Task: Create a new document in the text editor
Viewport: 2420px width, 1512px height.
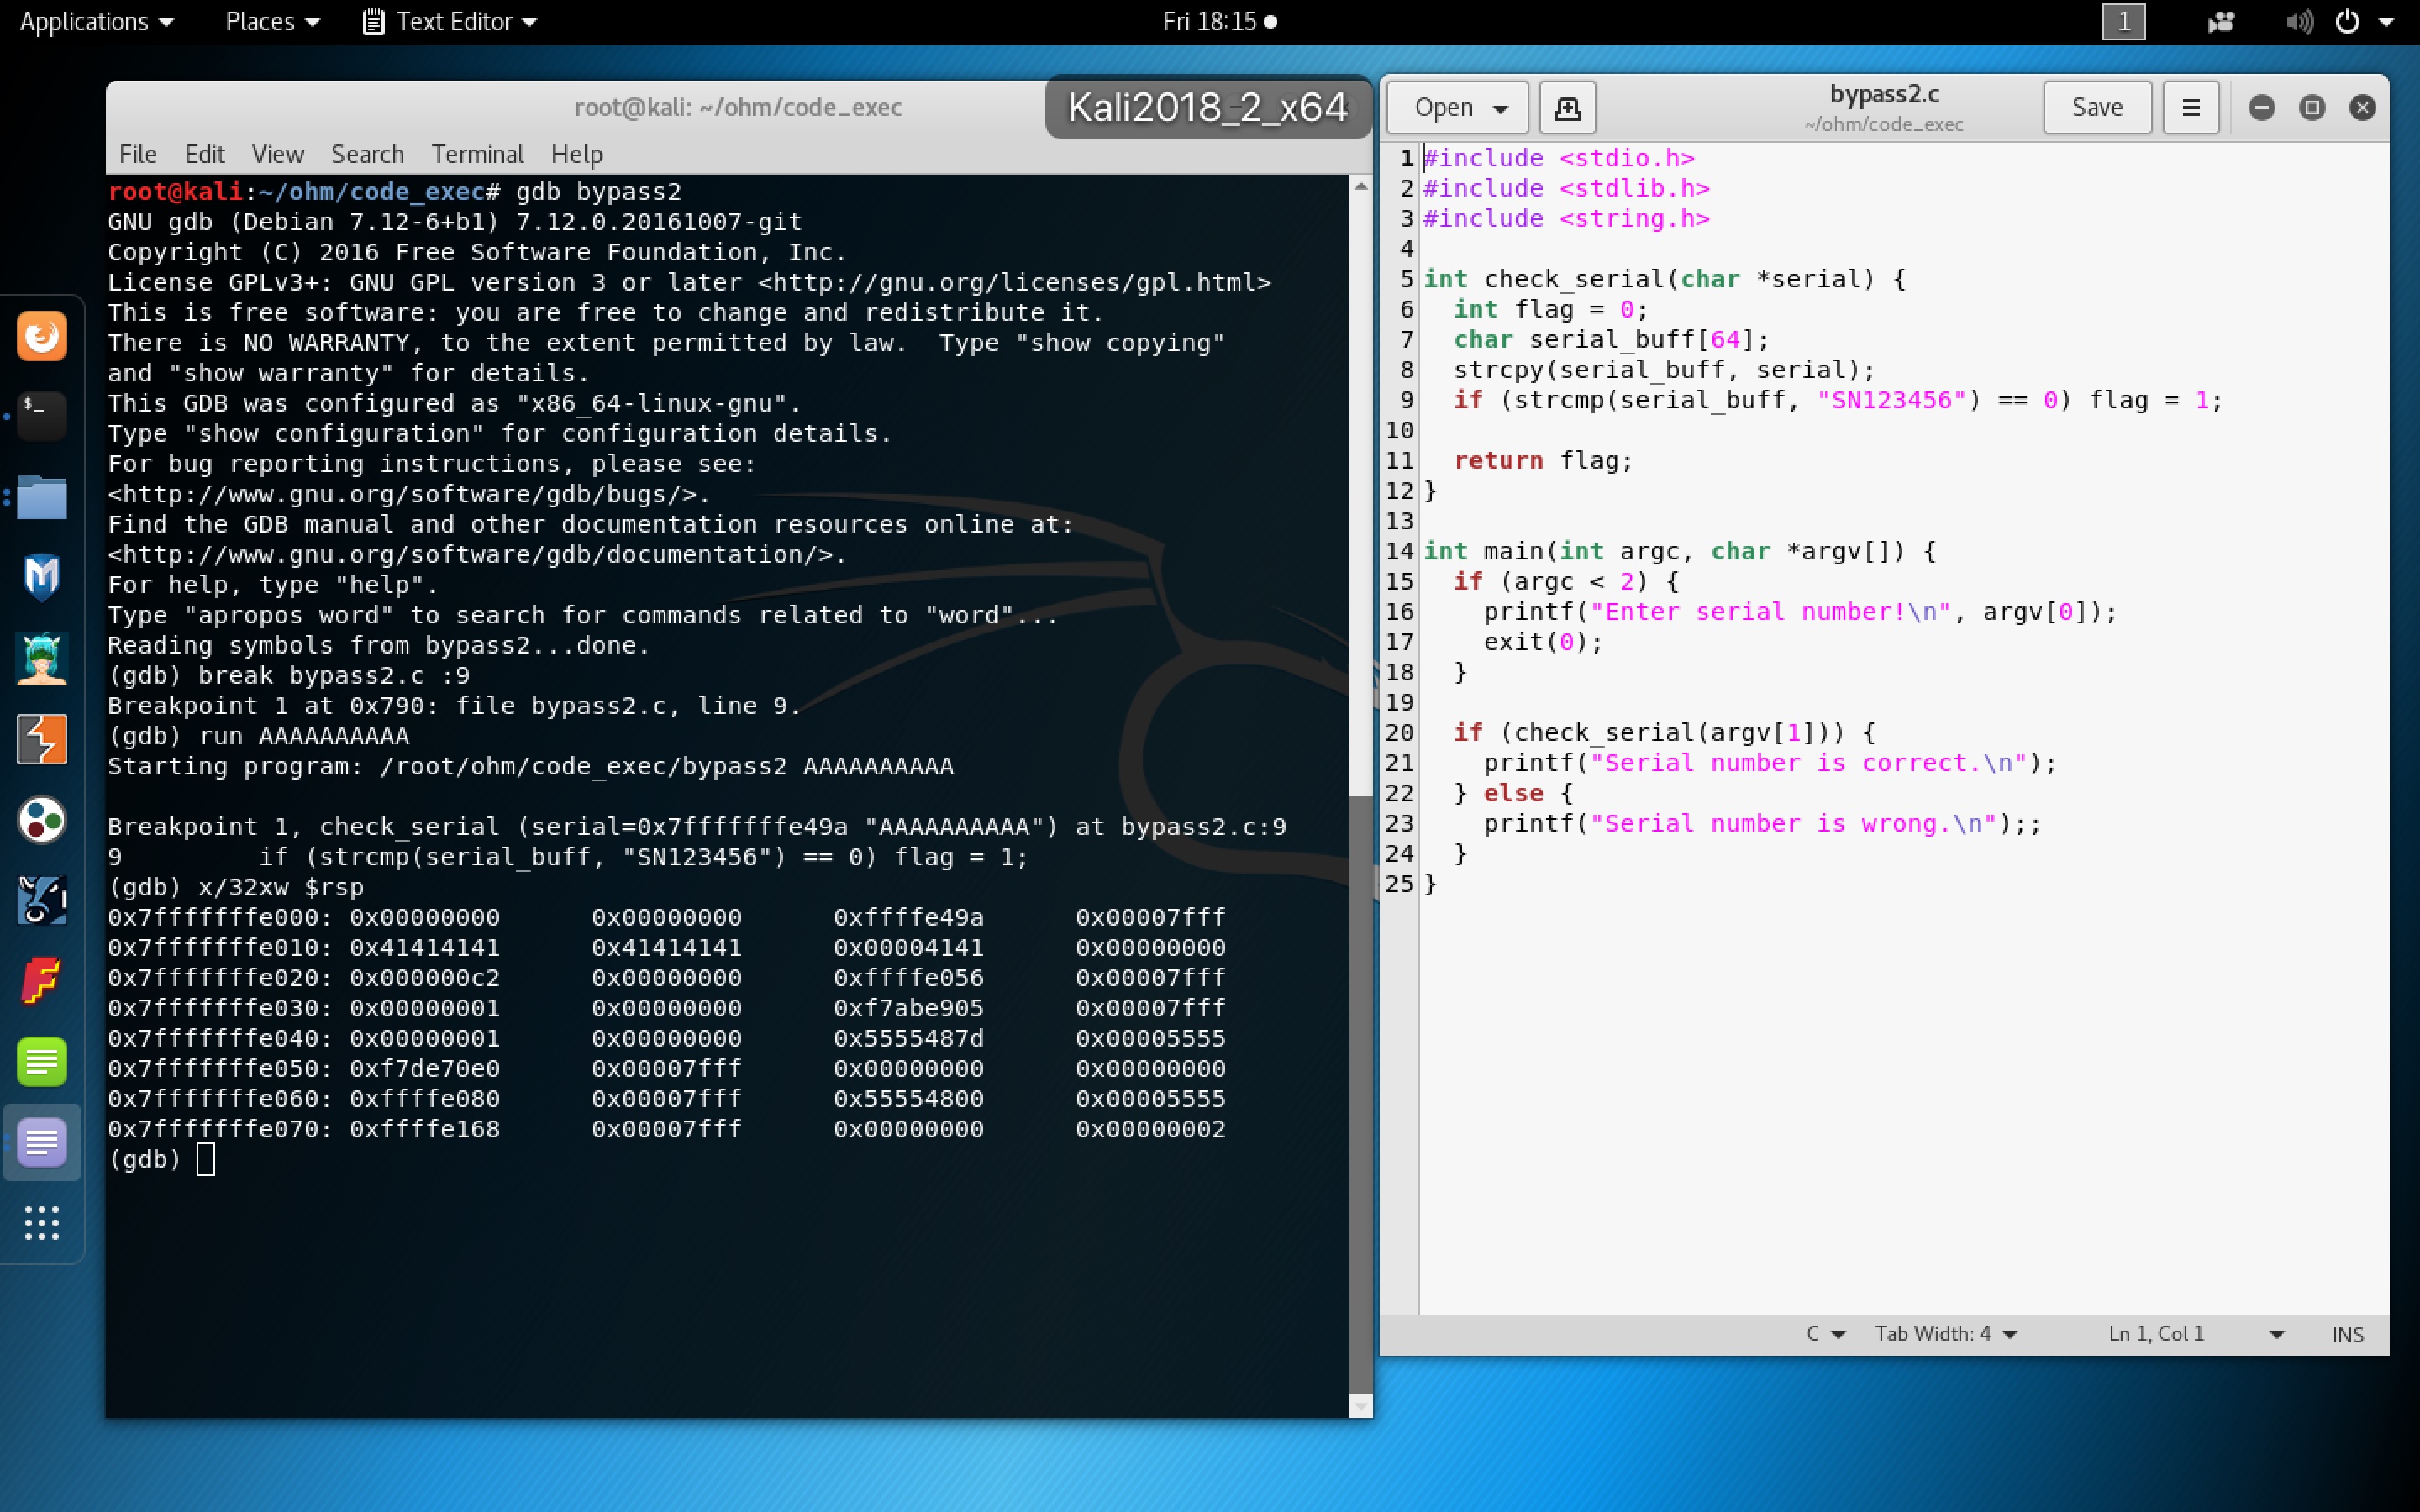Action: pyautogui.click(x=1566, y=107)
